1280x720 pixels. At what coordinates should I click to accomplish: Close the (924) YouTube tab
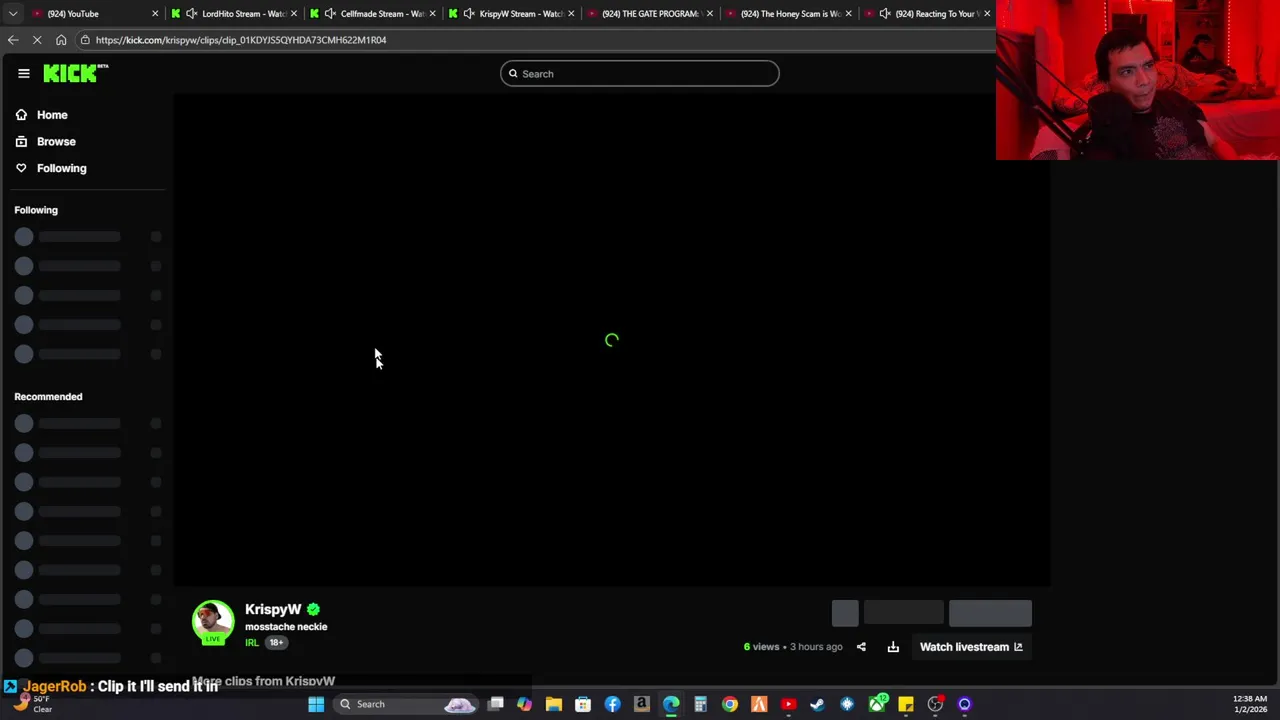pos(155,13)
